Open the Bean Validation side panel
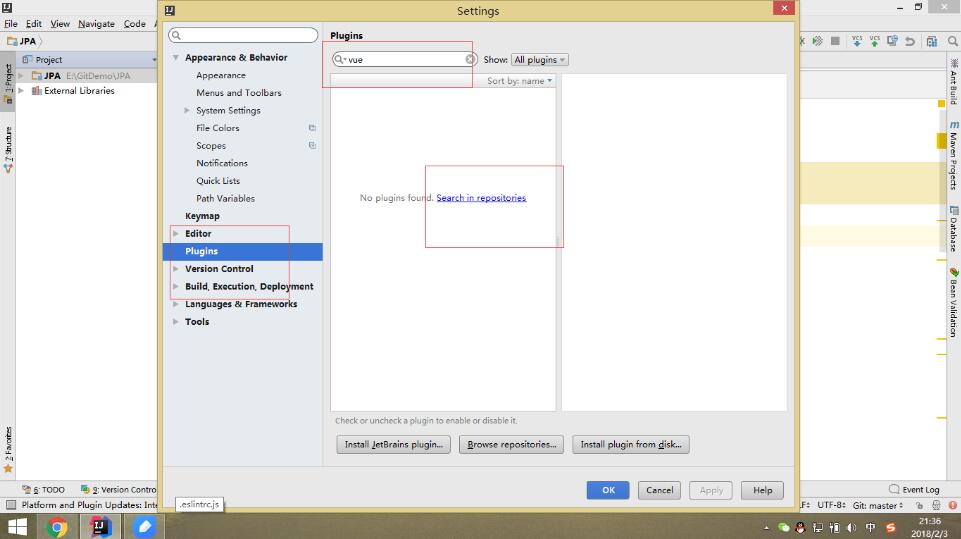The height and width of the screenshot is (539, 961). [x=954, y=302]
